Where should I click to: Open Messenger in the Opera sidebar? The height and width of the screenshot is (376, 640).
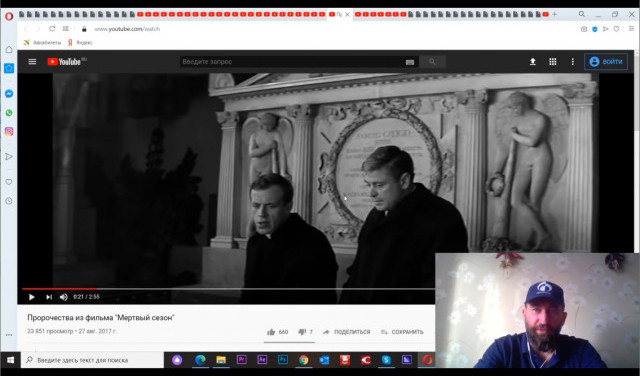9,93
